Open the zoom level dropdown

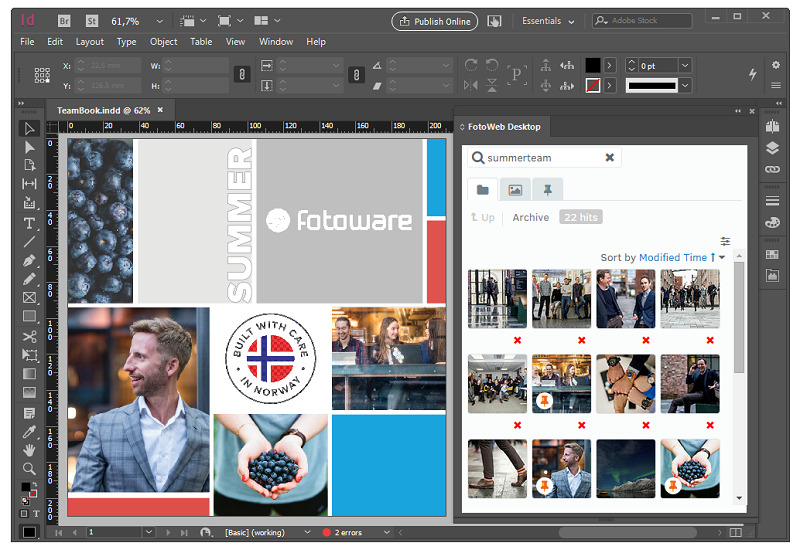[160, 21]
